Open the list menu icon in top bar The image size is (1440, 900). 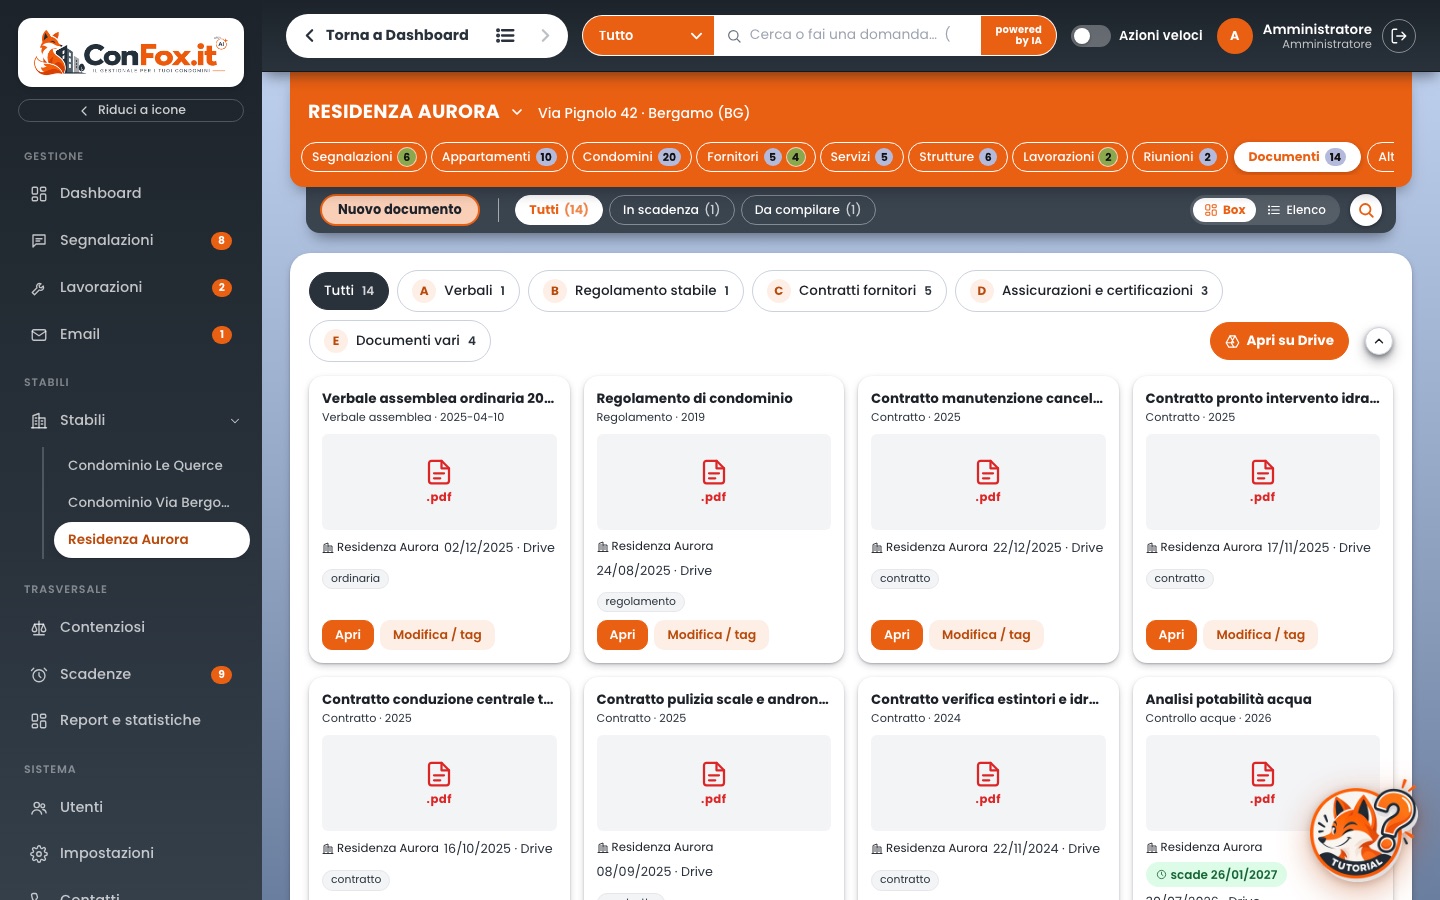click(505, 36)
